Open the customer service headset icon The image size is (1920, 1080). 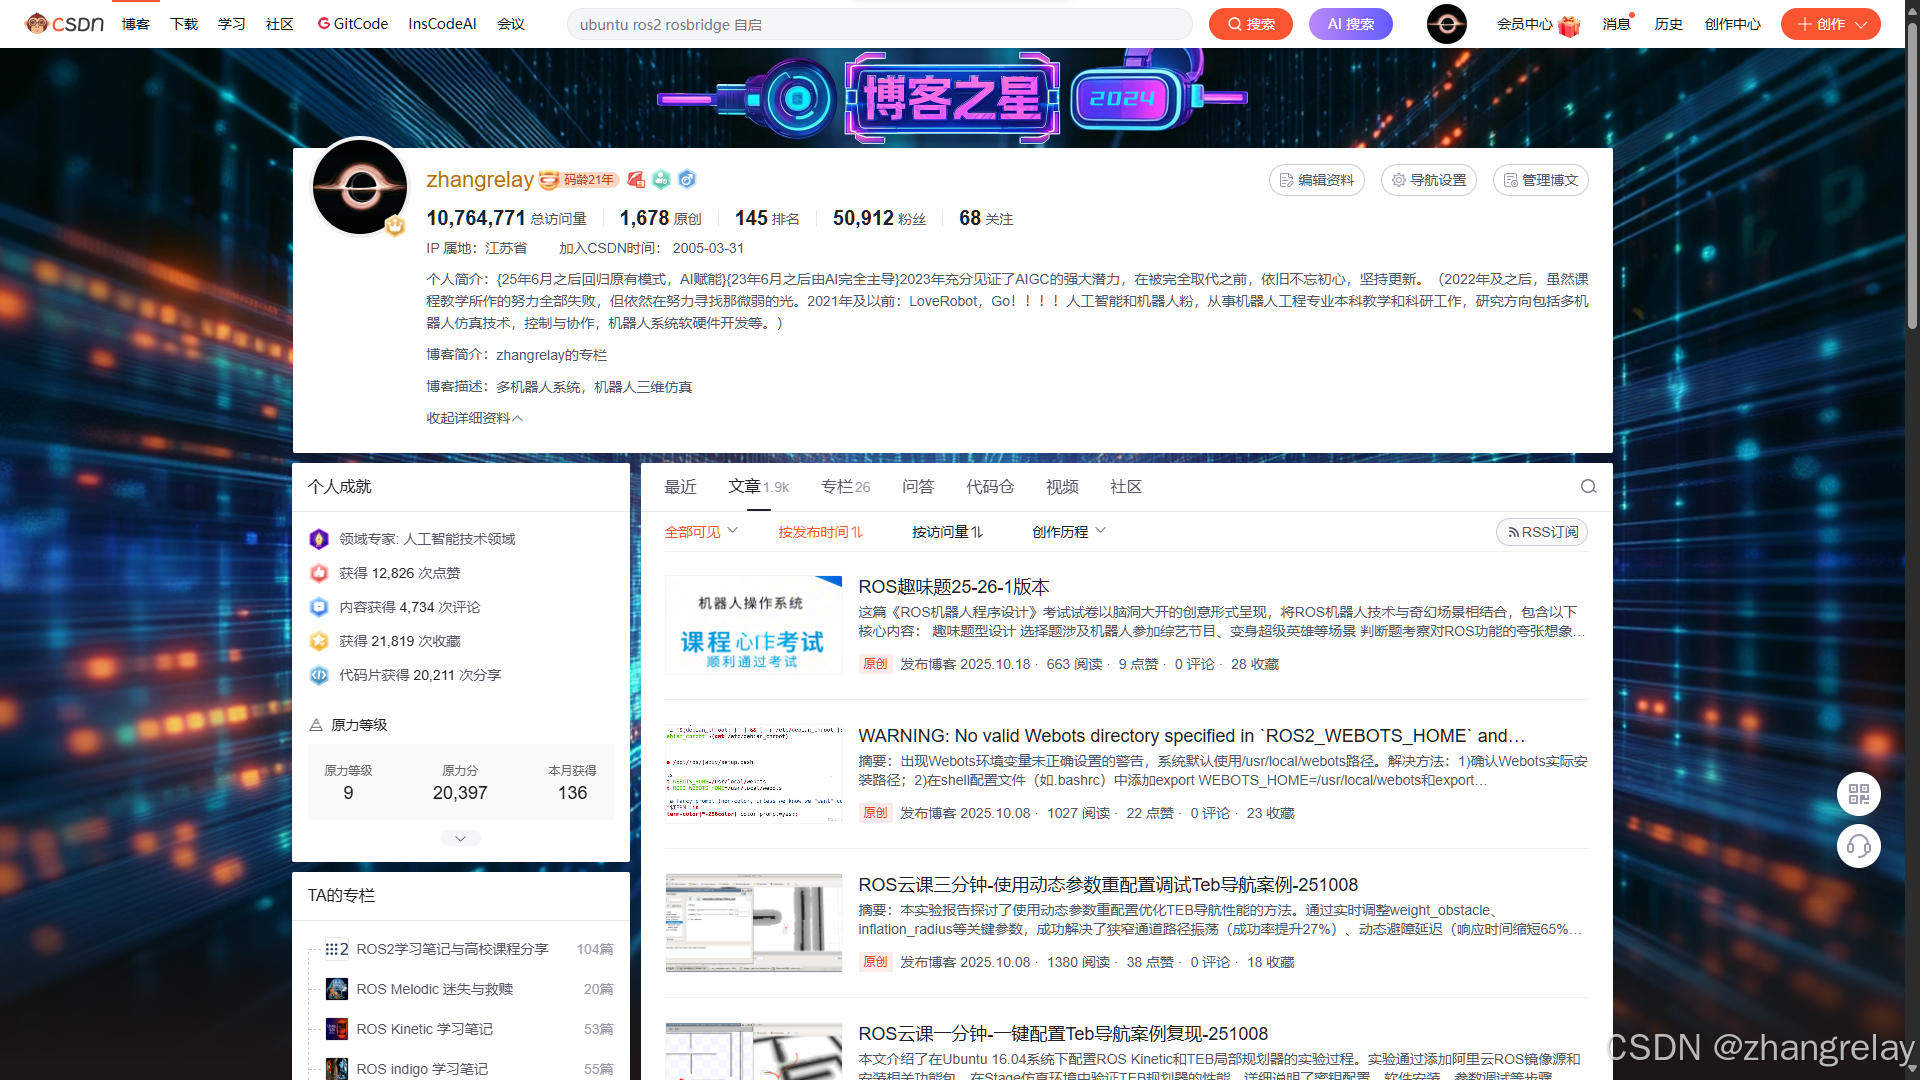[1858, 846]
